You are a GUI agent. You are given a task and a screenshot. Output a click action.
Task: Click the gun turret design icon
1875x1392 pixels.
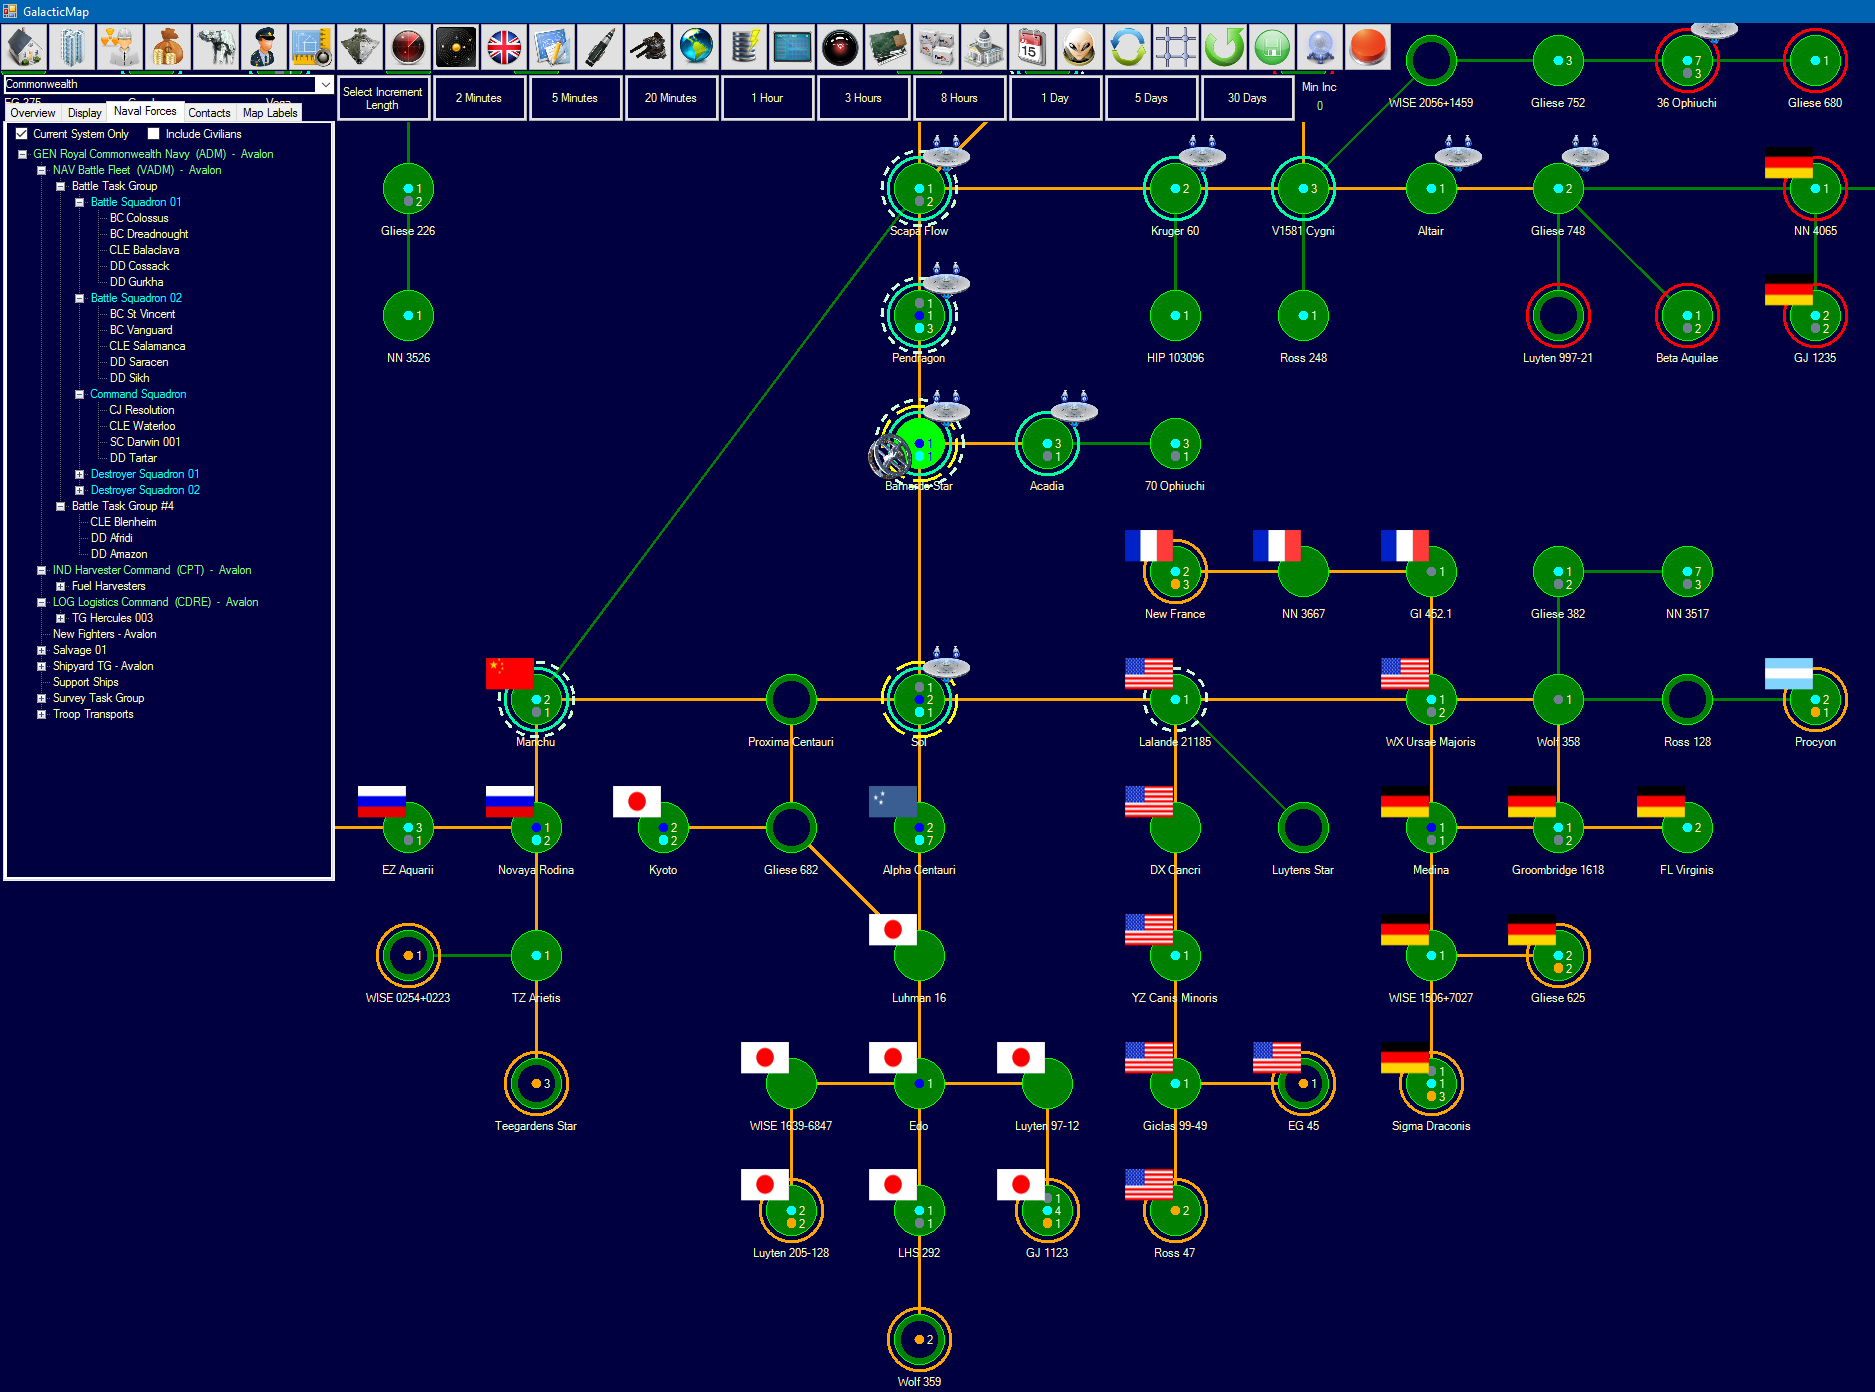click(648, 47)
